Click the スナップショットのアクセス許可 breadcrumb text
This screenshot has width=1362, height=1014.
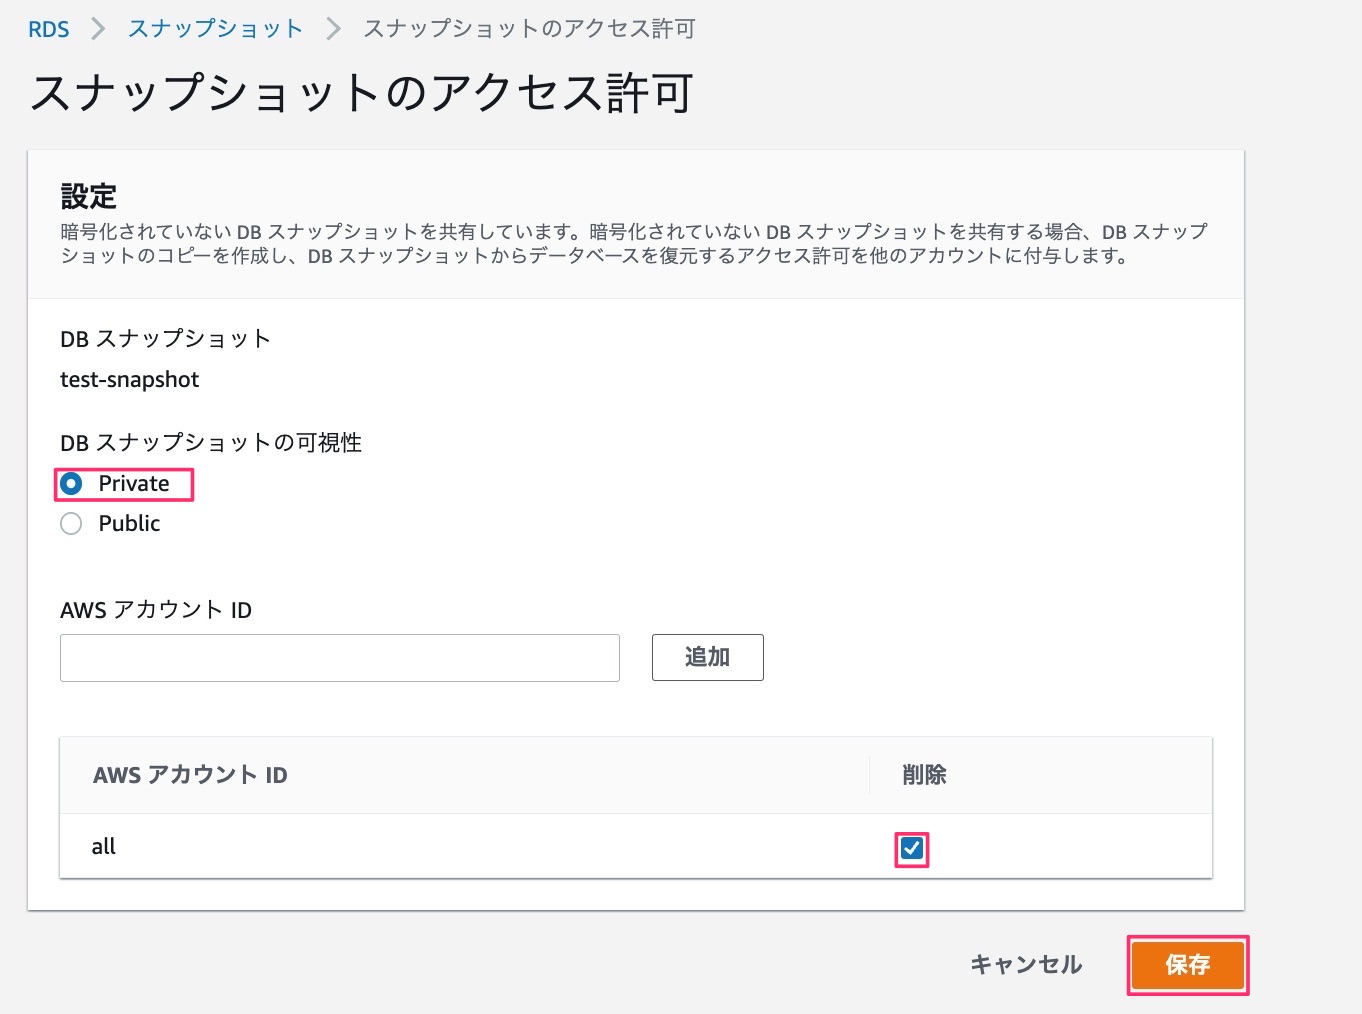pyautogui.click(x=529, y=29)
